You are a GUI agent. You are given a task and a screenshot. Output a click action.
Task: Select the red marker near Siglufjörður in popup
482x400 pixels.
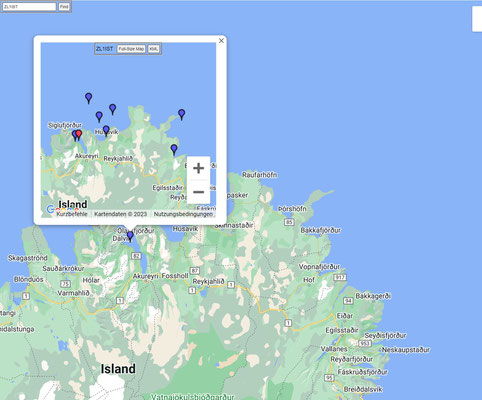[79, 135]
